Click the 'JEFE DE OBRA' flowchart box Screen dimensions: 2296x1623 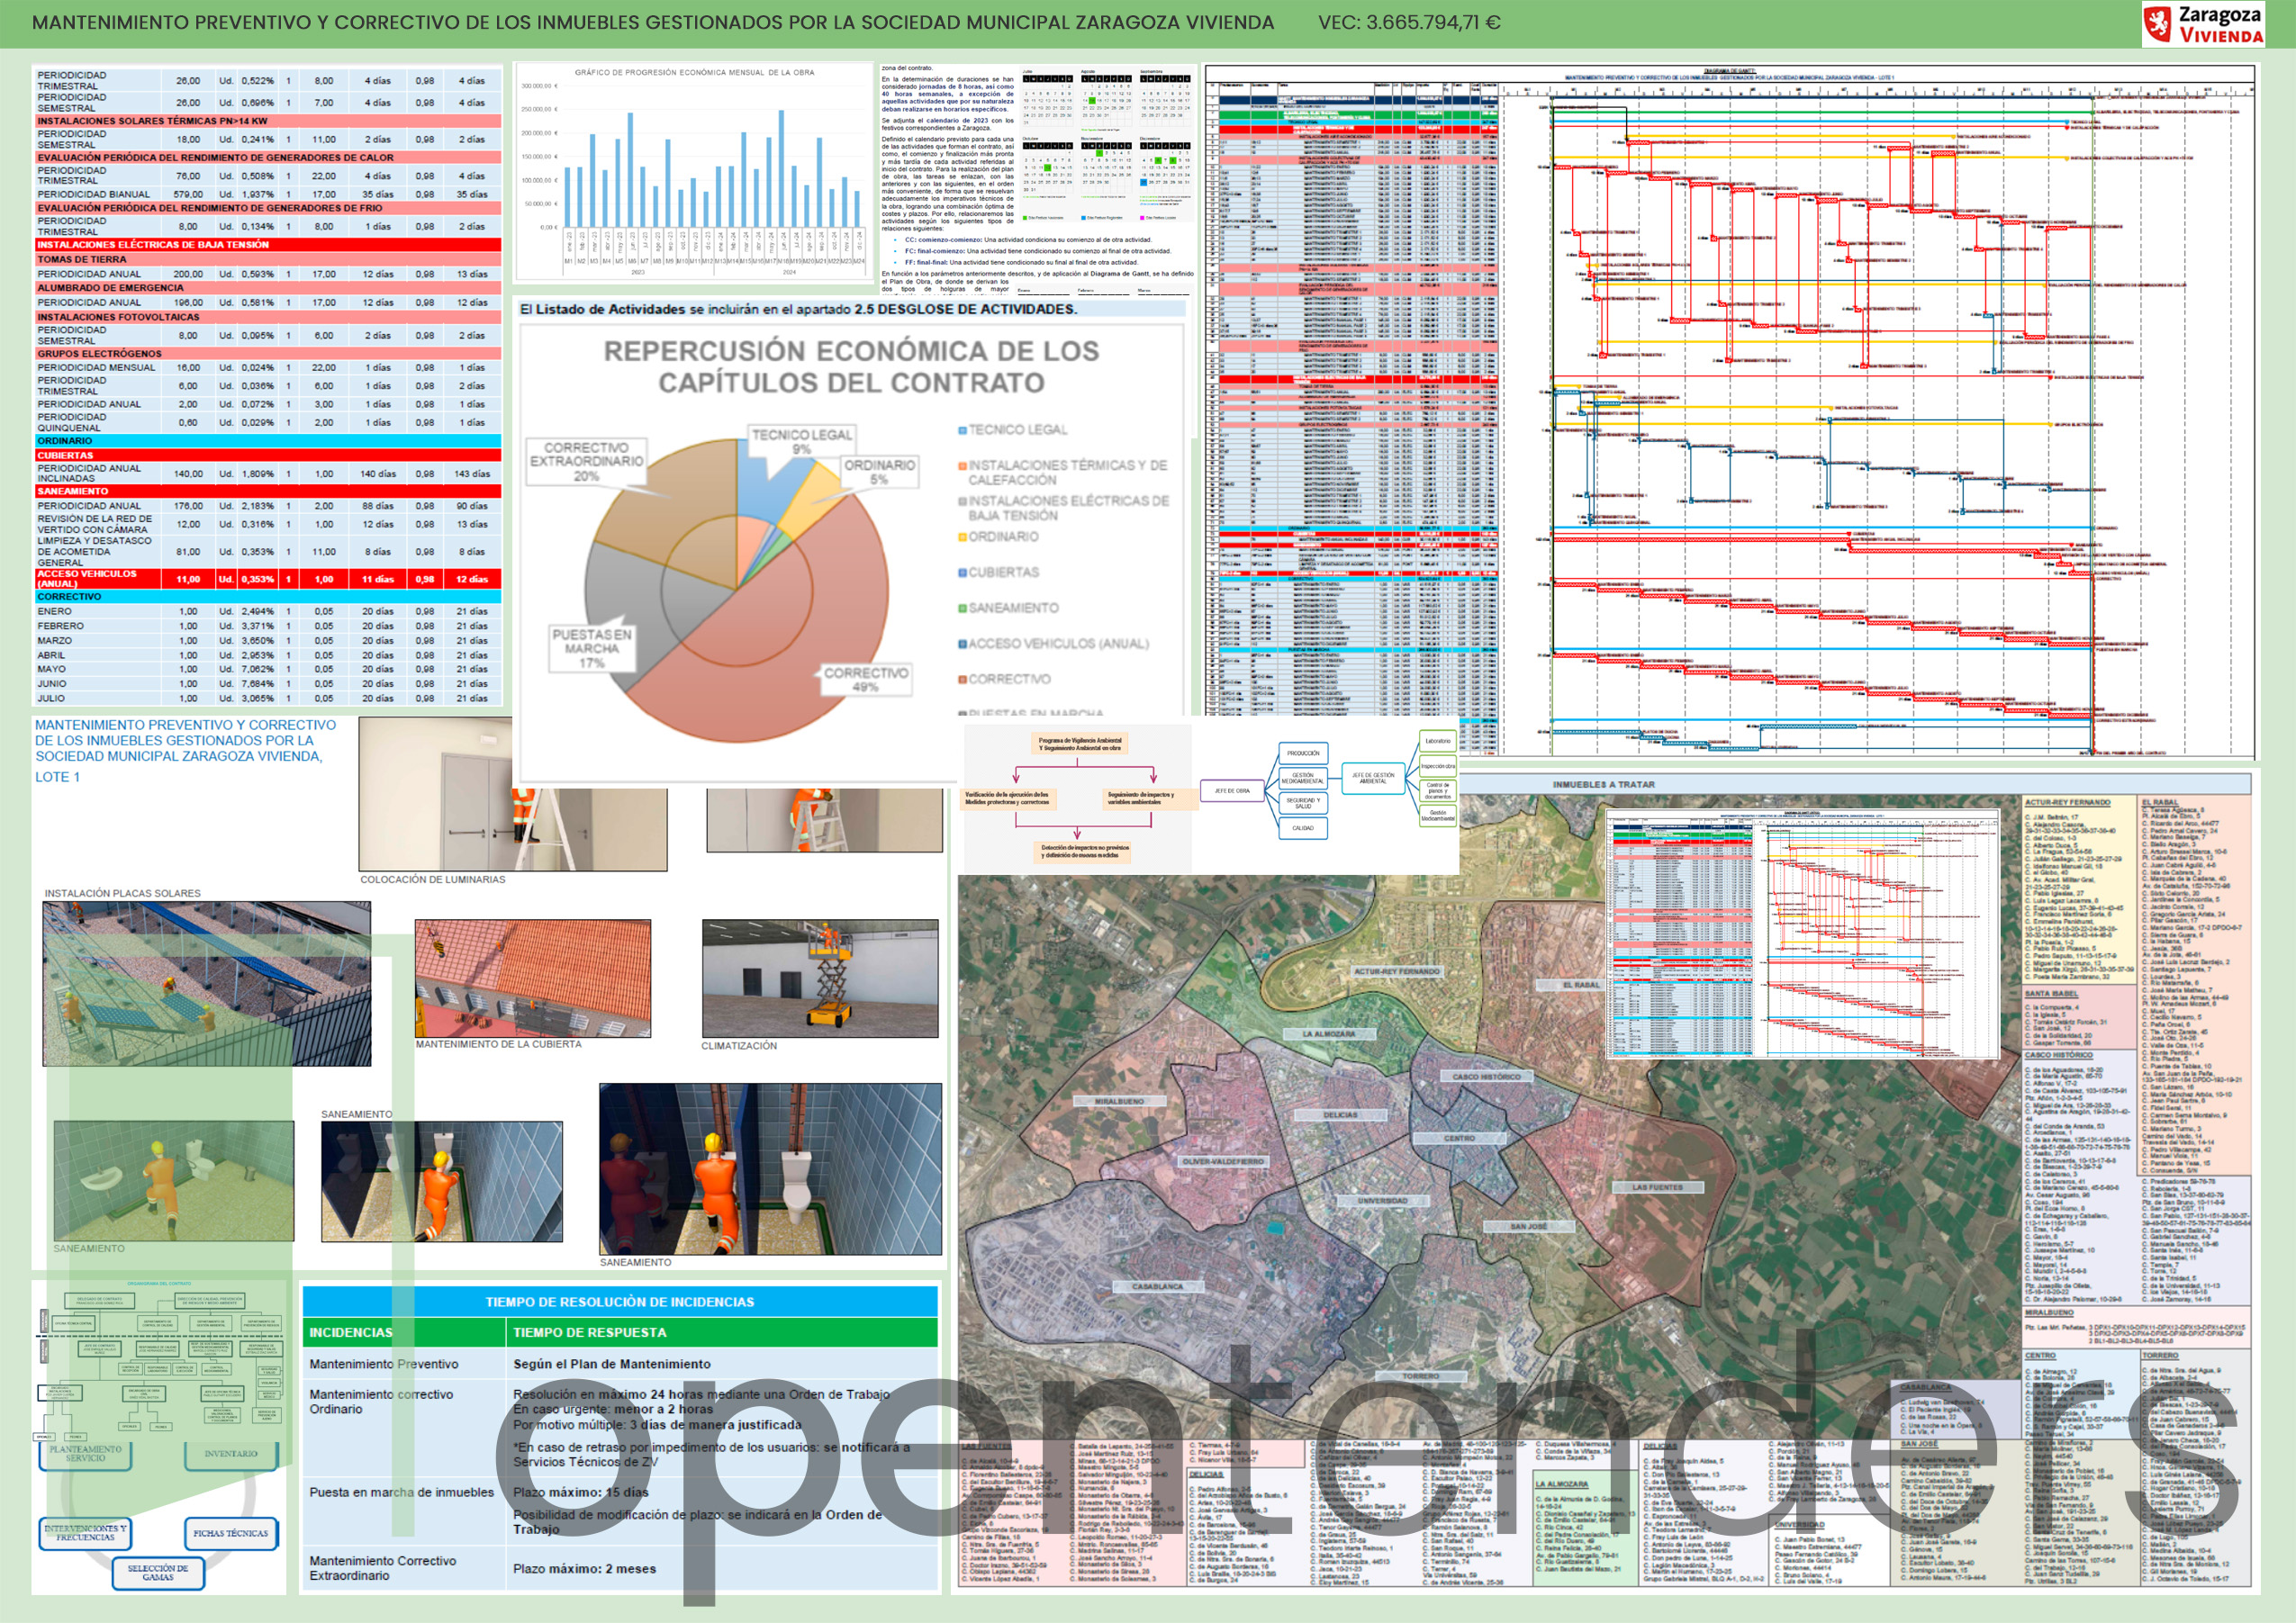coord(1232,791)
